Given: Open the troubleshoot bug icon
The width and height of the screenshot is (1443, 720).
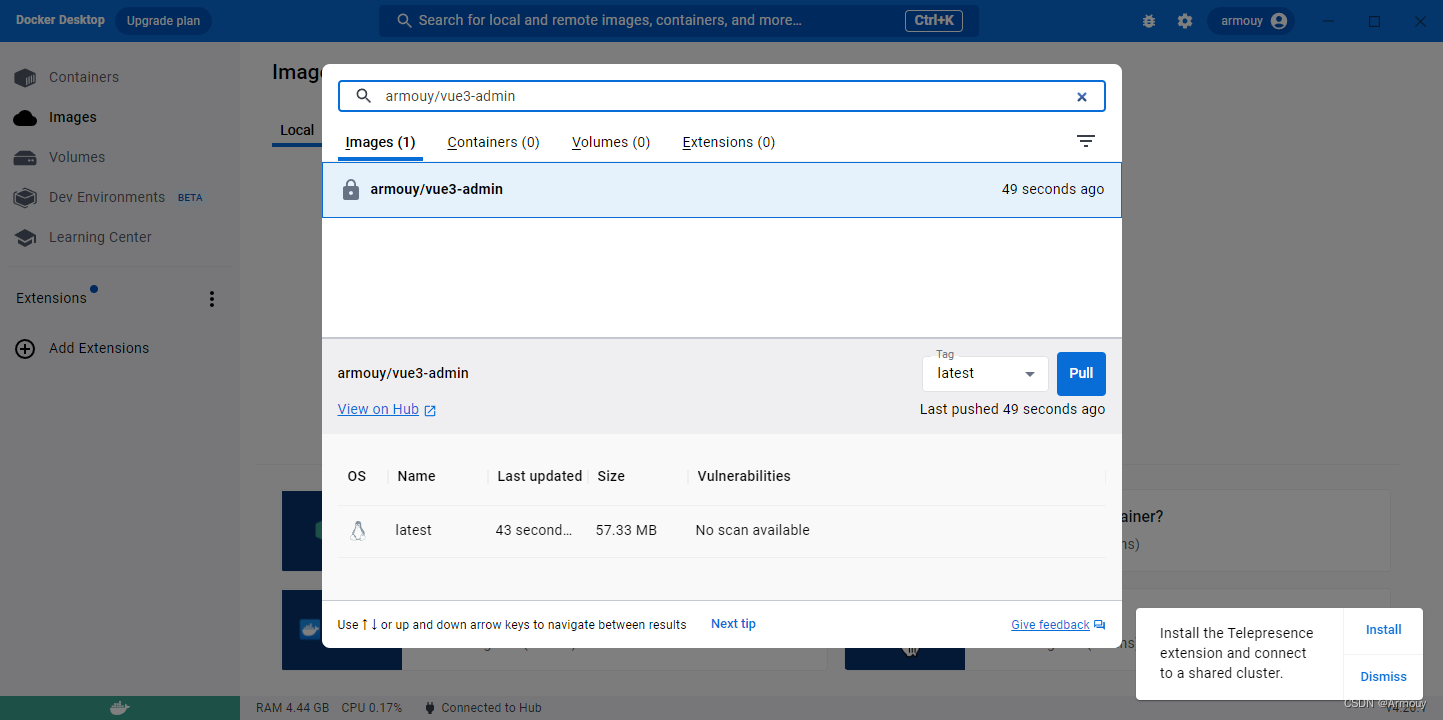Looking at the screenshot, I should (1148, 21).
